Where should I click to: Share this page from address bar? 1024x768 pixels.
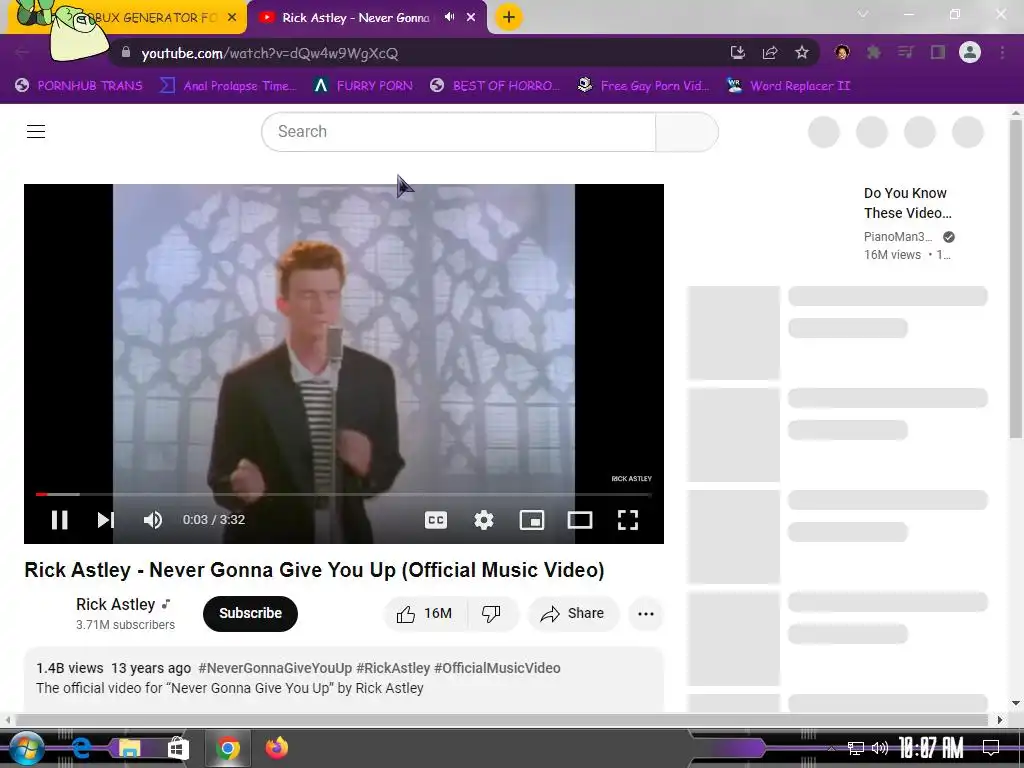pos(770,53)
